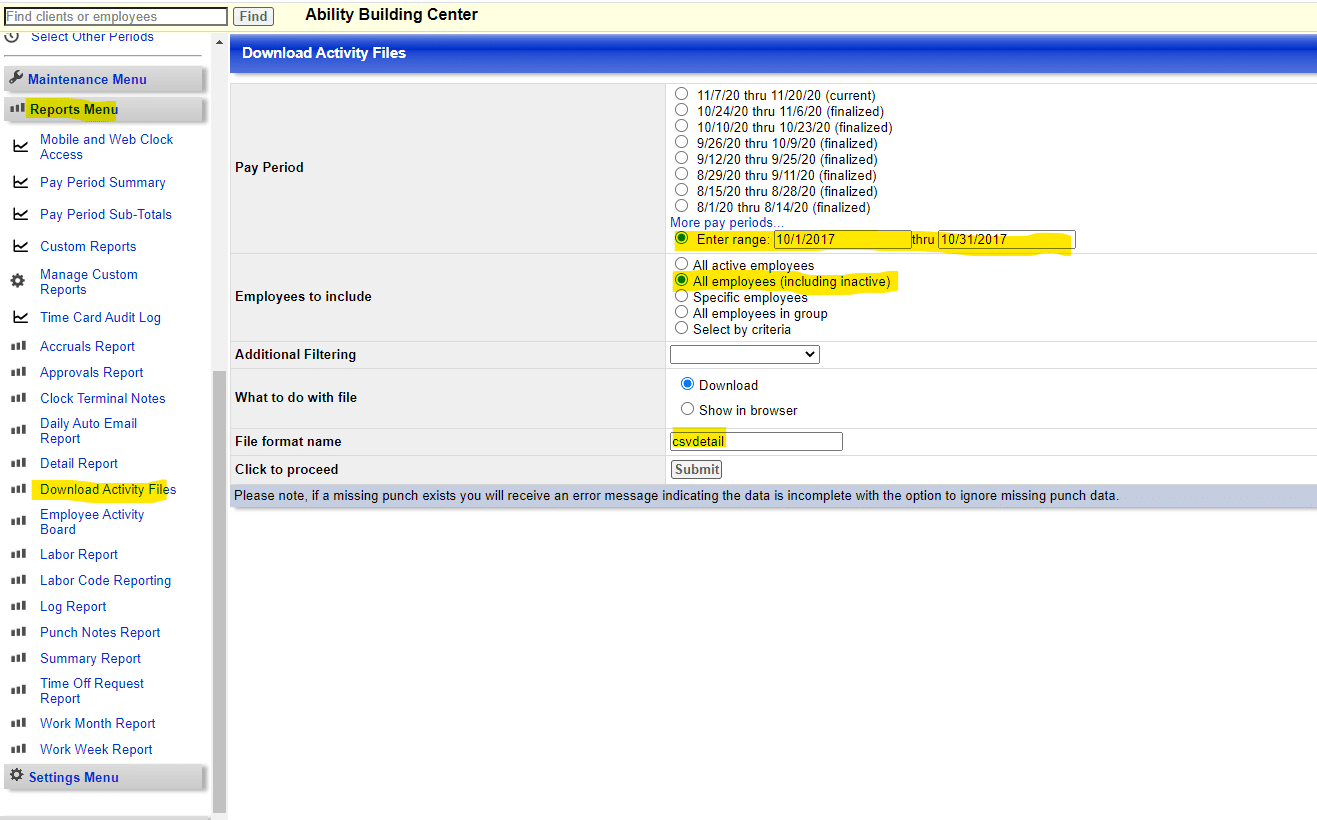The width and height of the screenshot is (1317, 820).
Task: Click the Find button
Action: click(254, 16)
